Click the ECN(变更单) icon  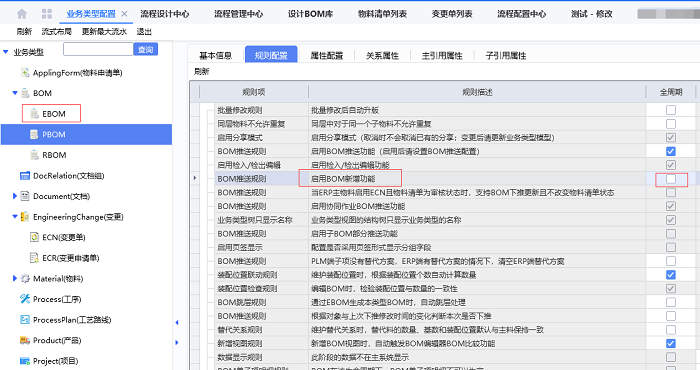coord(34,237)
